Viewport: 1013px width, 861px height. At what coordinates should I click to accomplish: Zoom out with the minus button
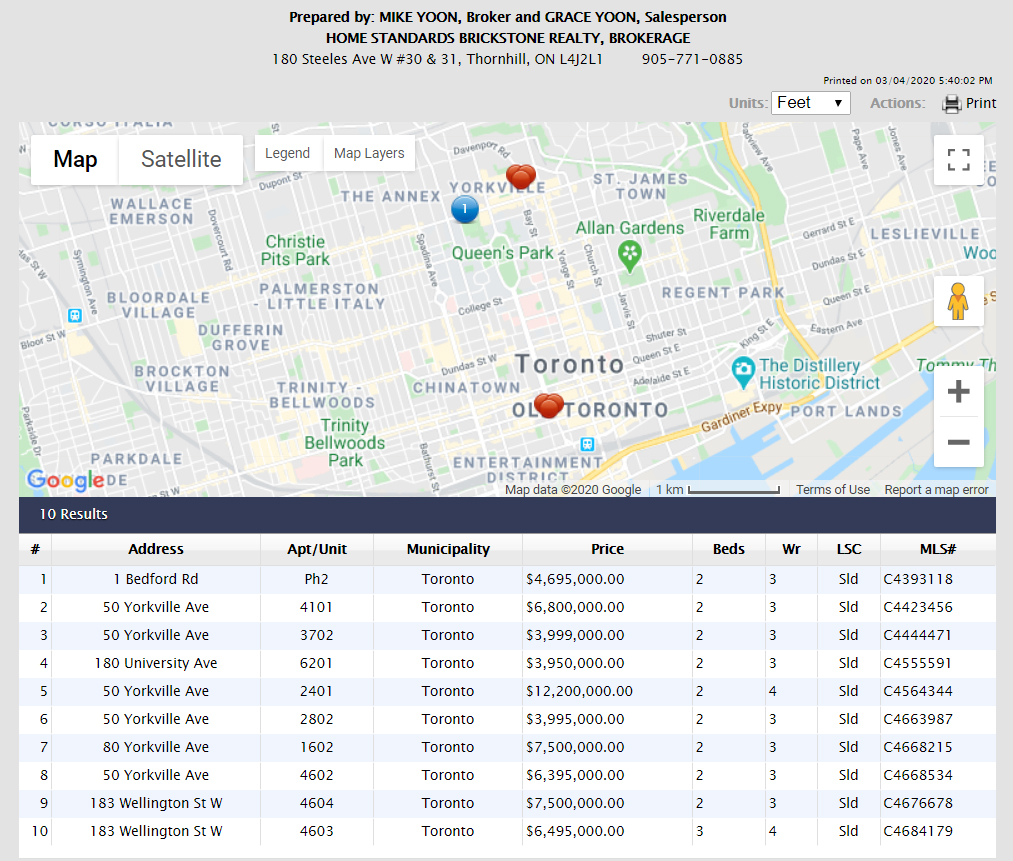click(959, 442)
